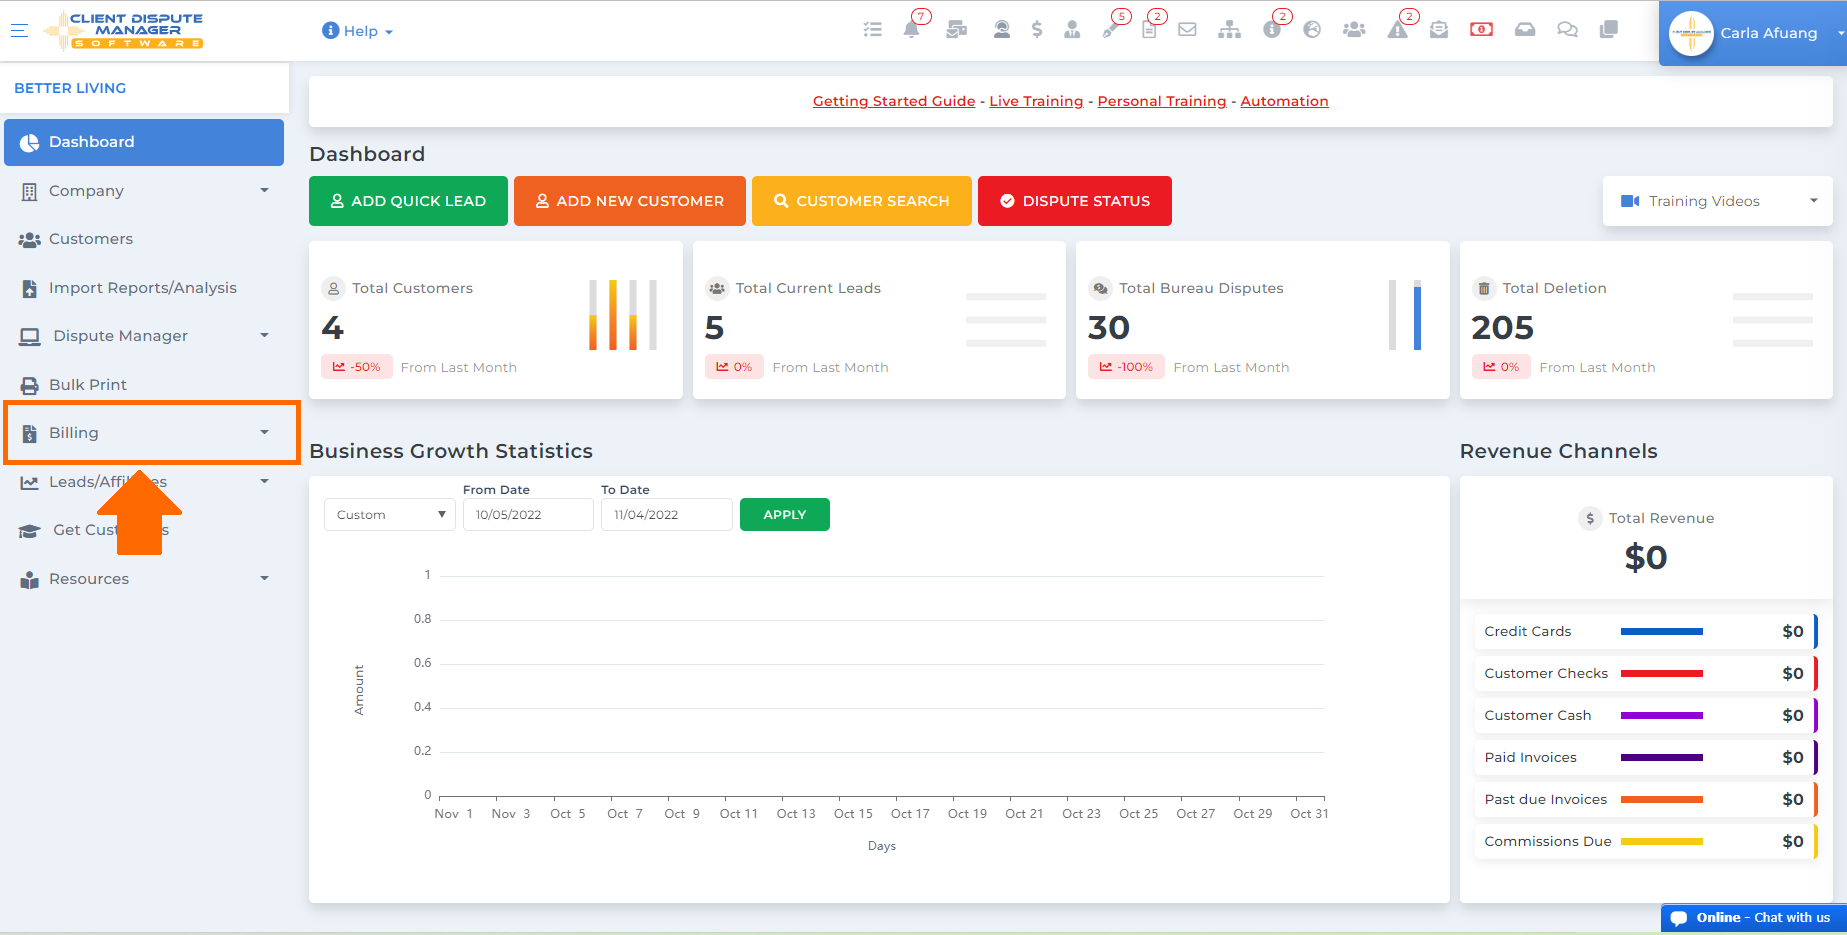Click the inbox tray icon
The height and width of the screenshot is (935, 1847).
(1525, 30)
